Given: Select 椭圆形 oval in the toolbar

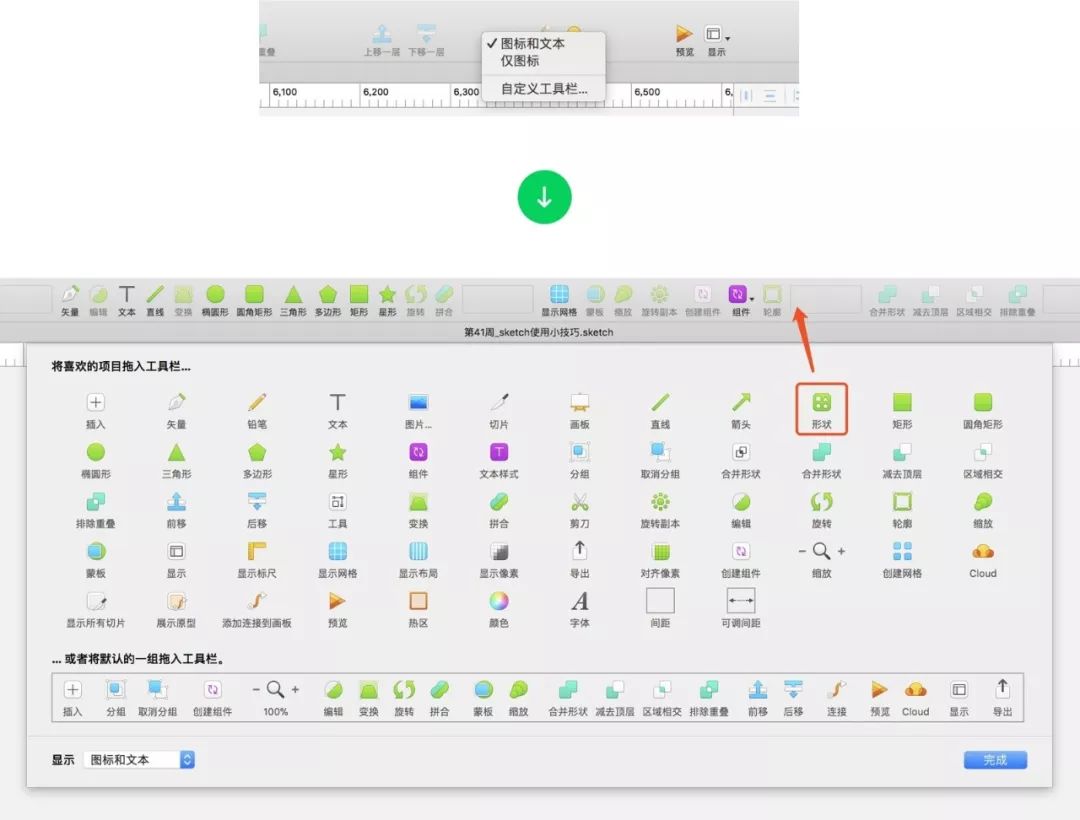Looking at the screenshot, I should [x=215, y=301].
